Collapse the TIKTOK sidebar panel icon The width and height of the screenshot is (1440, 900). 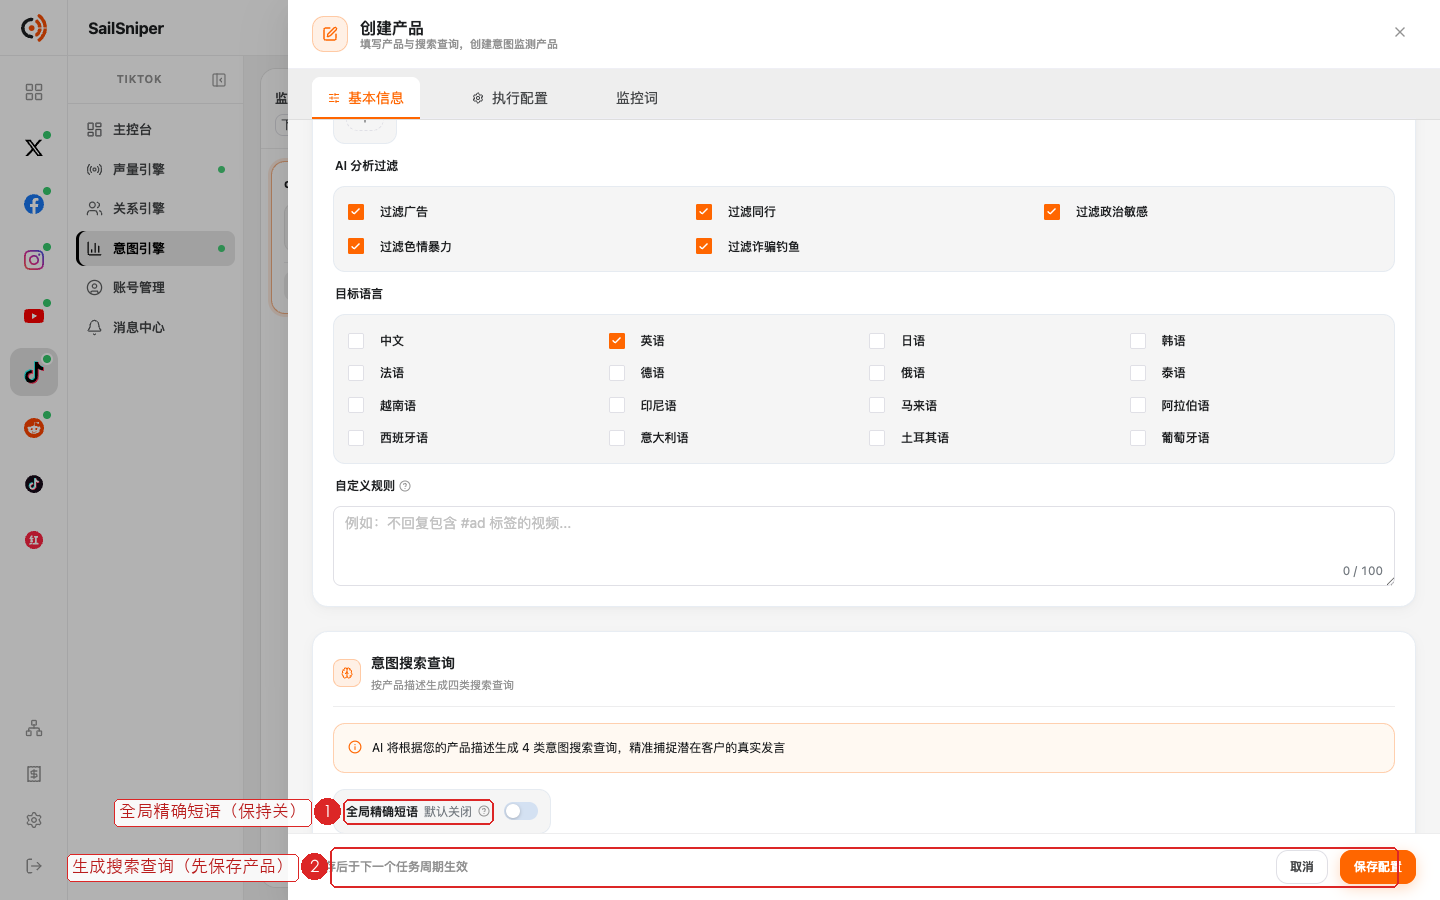coord(219,80)
